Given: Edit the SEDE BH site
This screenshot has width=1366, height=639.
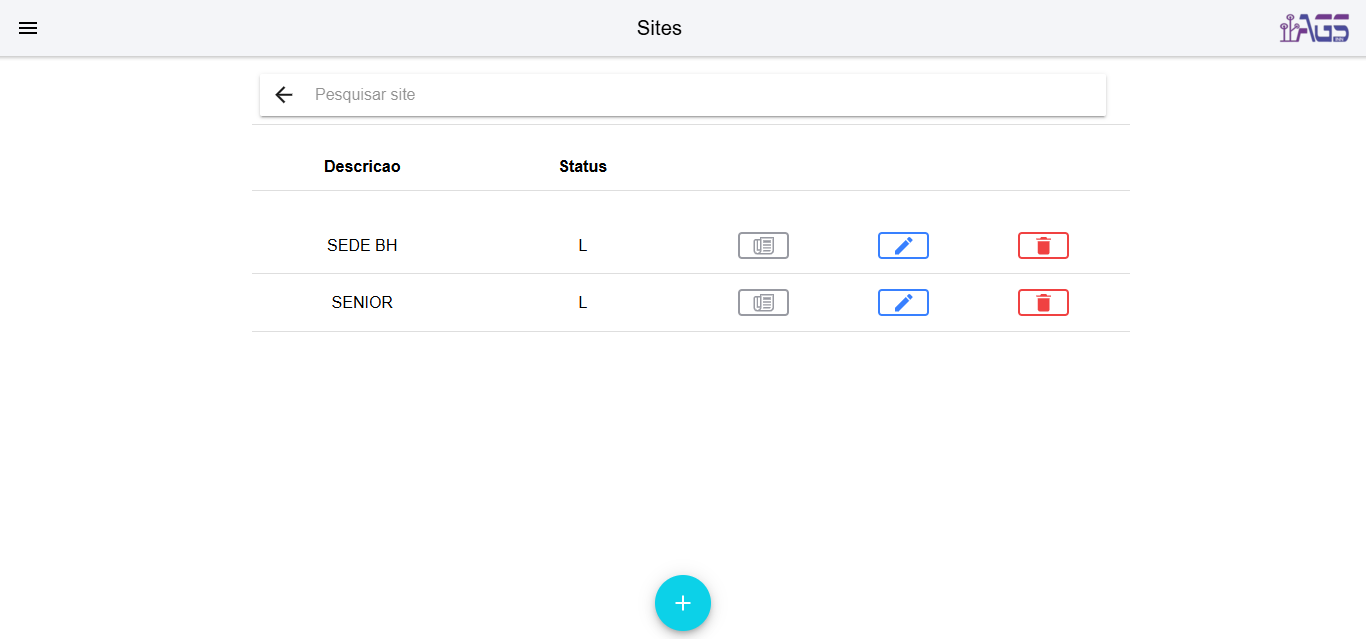Looking at the screenshot, I should pos(903,245).
